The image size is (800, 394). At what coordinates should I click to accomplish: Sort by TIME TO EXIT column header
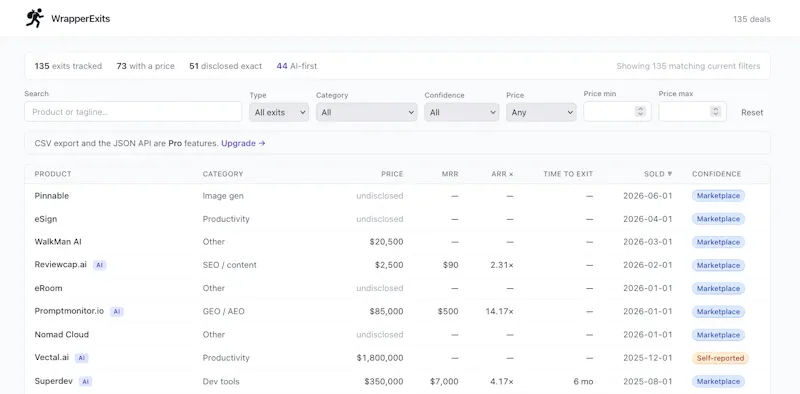pos(568,174)
